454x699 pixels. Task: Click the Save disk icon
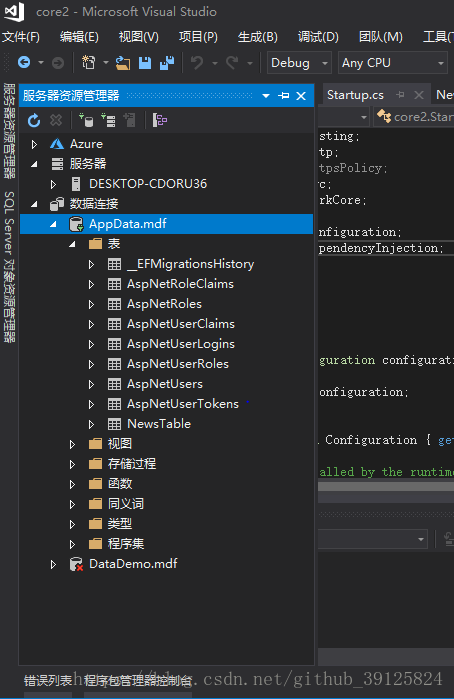tap(145, 63)
